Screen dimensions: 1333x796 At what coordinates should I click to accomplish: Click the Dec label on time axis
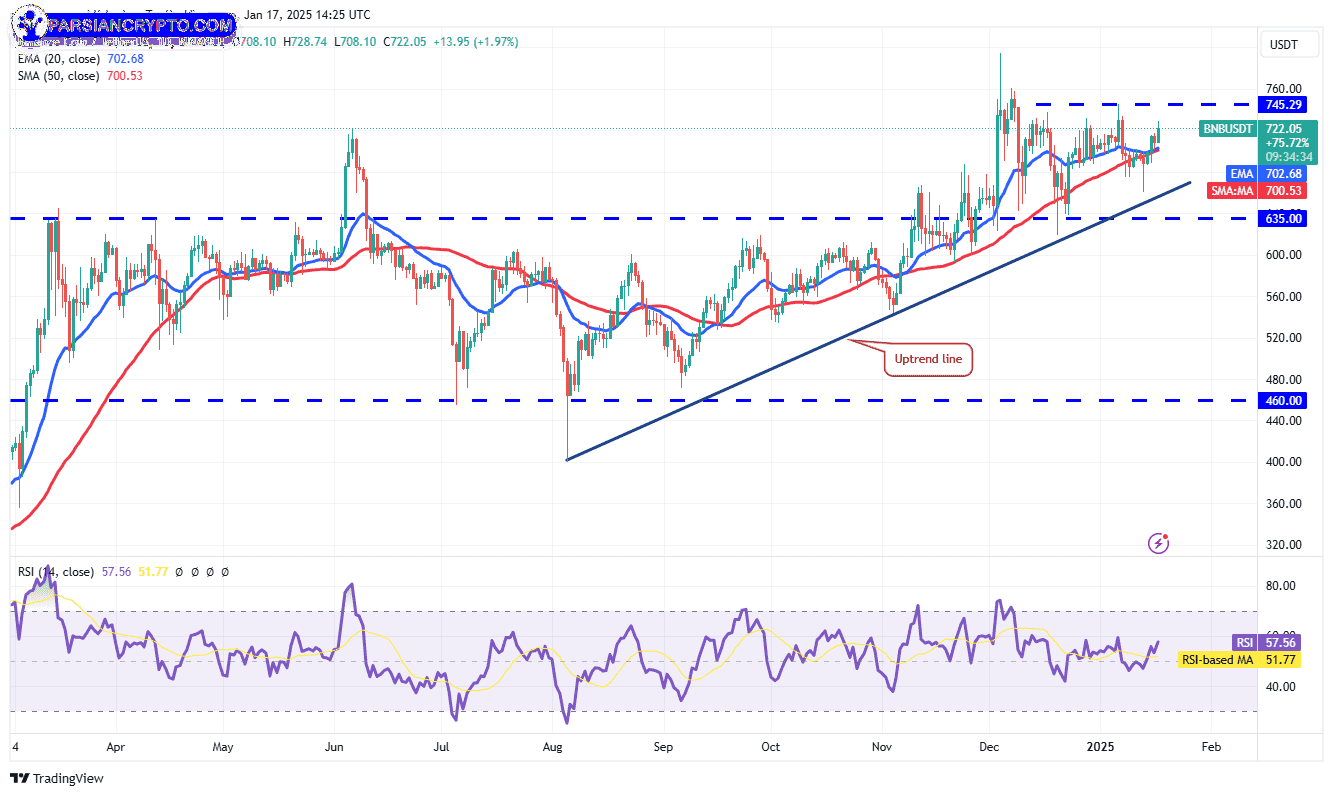point(990,746)
